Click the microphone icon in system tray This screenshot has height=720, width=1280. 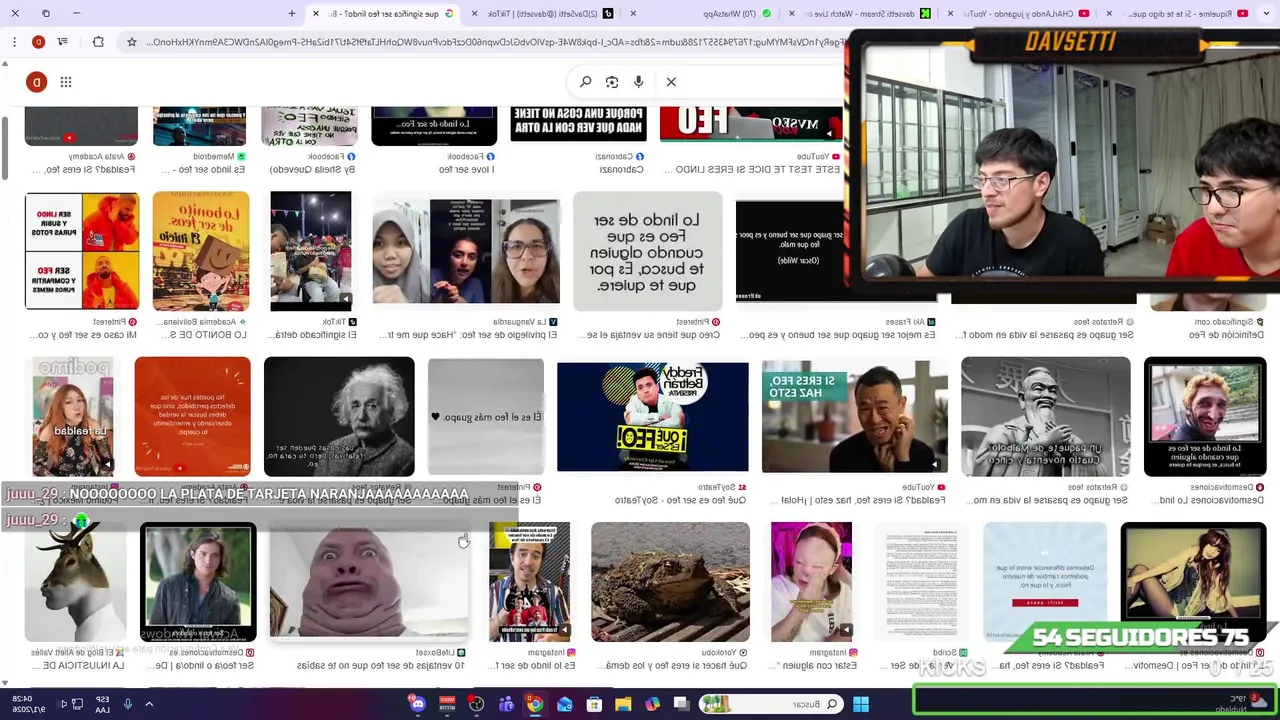point(127,704)
